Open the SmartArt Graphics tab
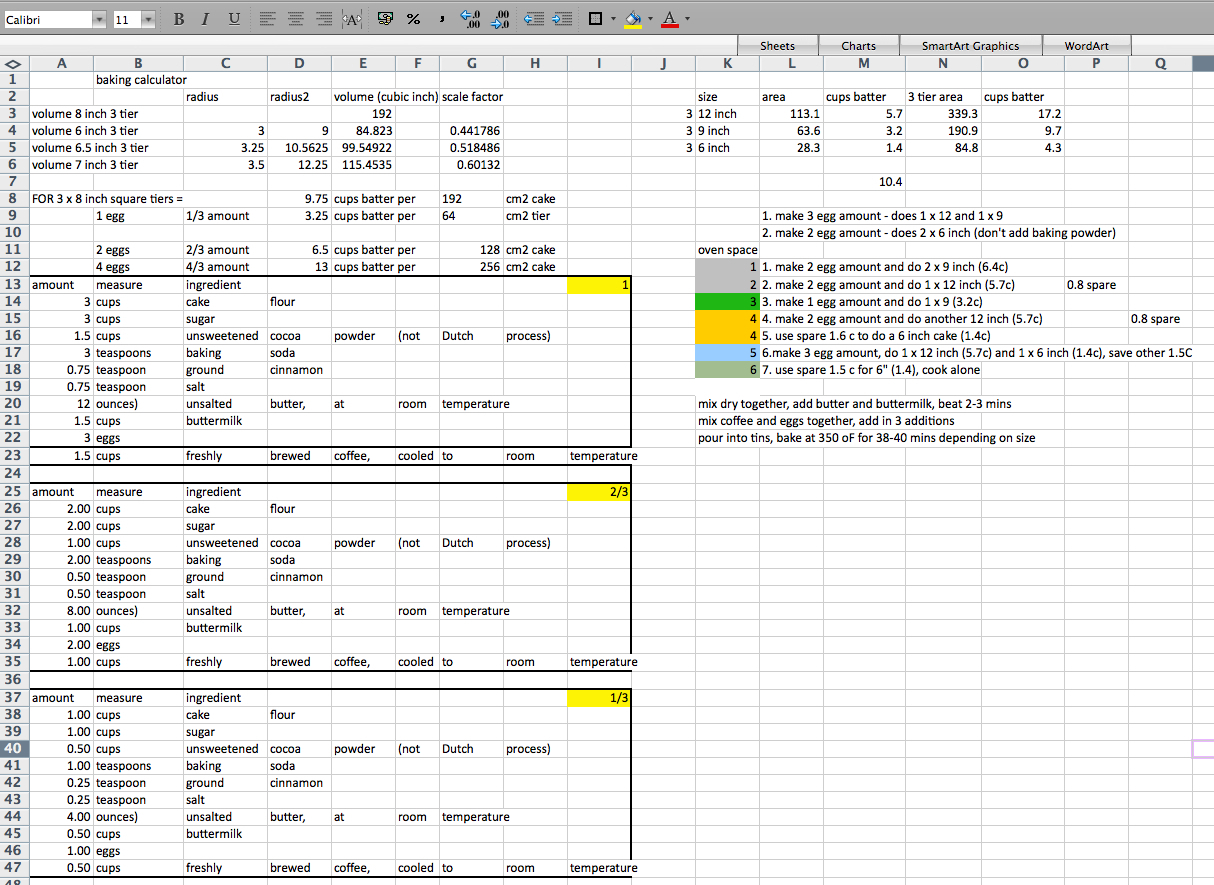1214x885 pixels. (x=970, y=46)
